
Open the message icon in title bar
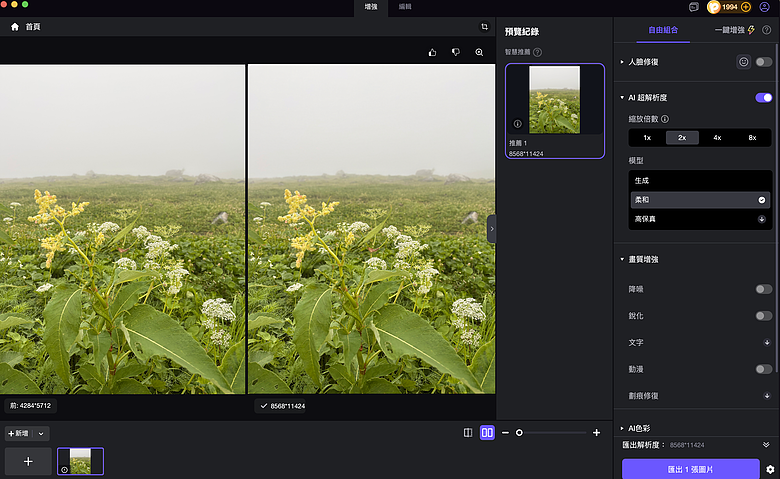[x=693, y=7]
